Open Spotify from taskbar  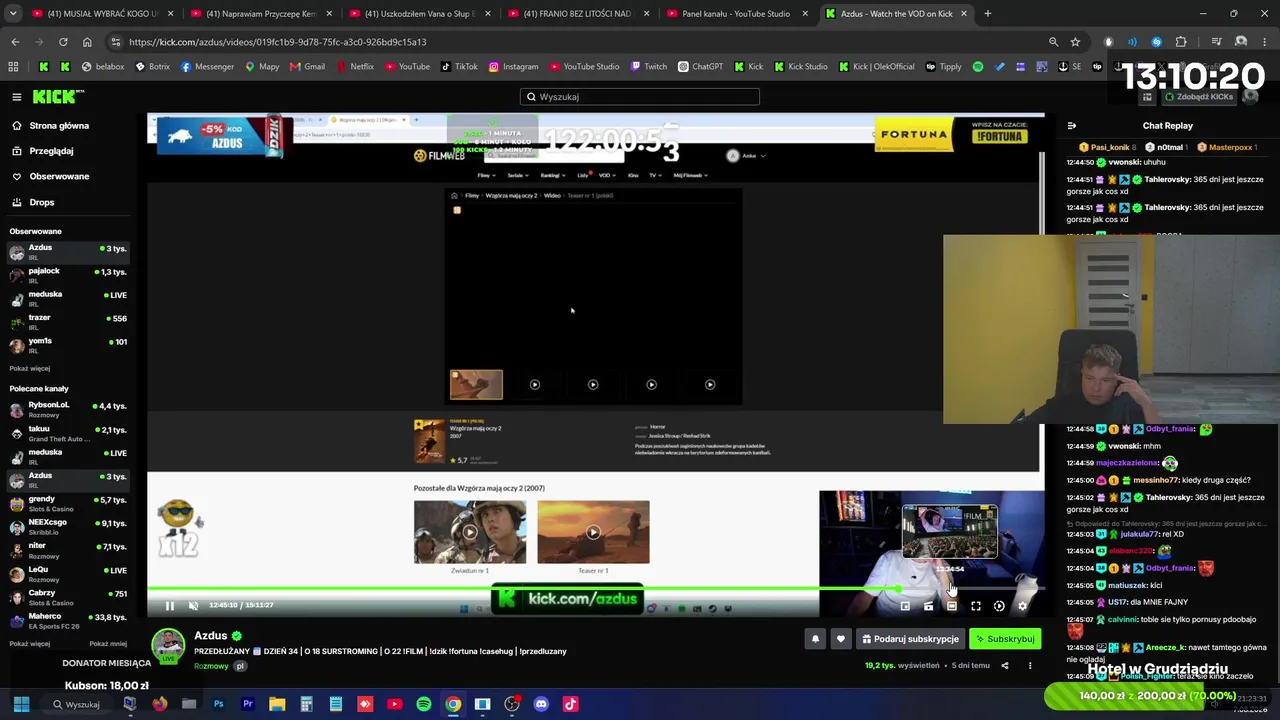(x=424, y=704)
